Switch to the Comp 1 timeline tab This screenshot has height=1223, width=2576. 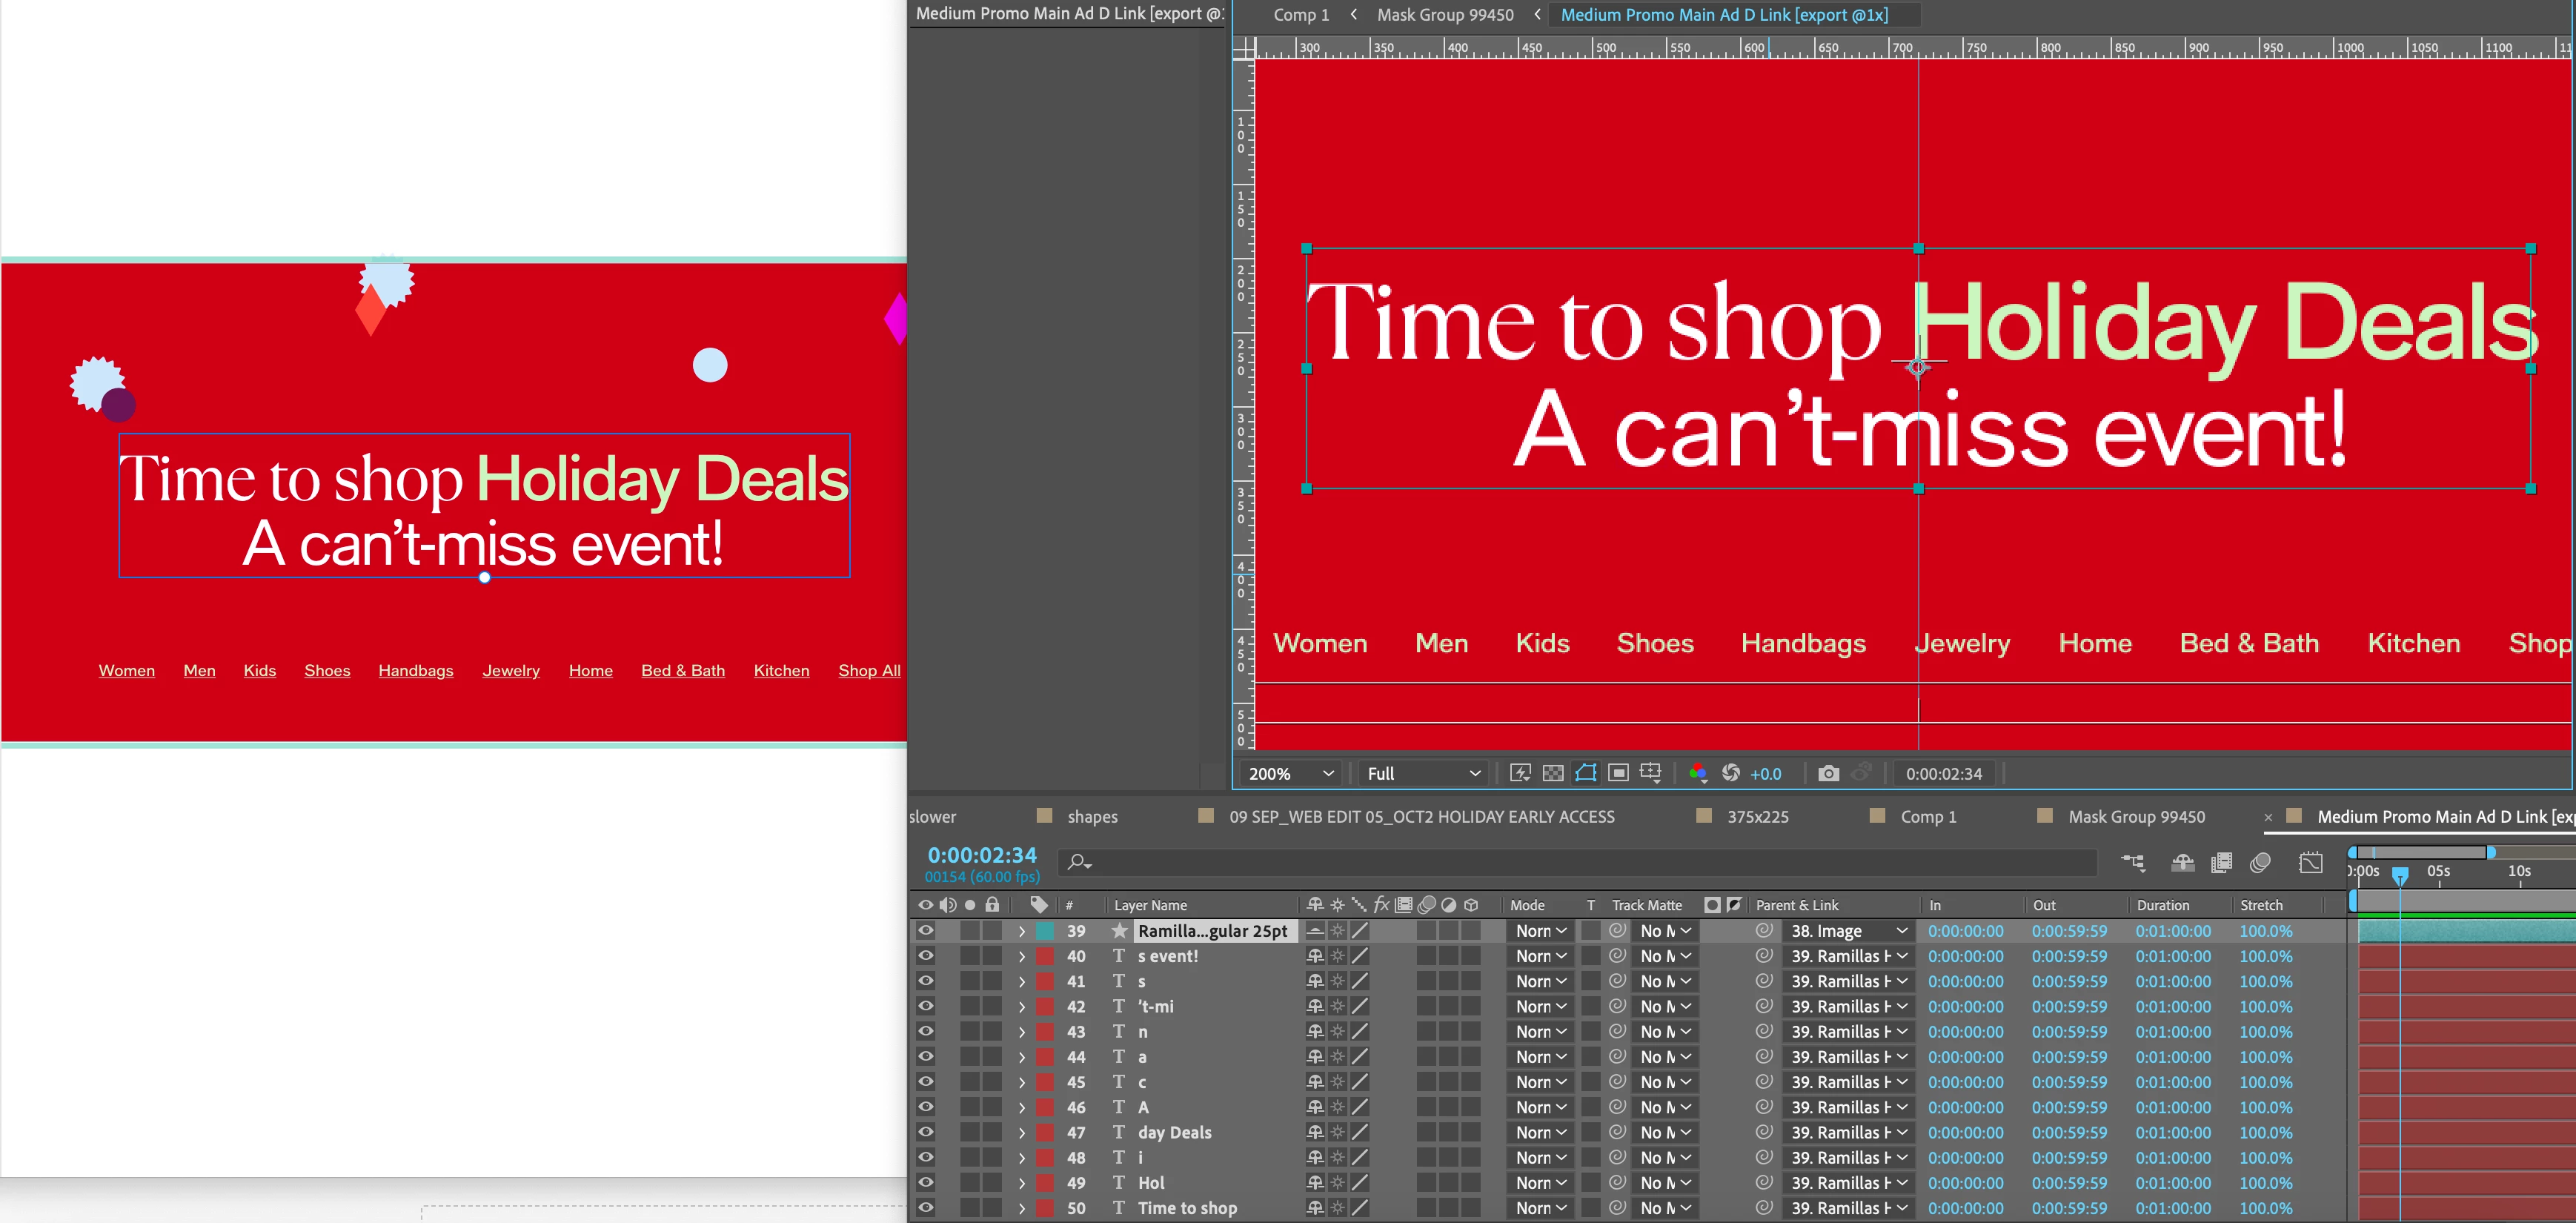coord(1927,817)
